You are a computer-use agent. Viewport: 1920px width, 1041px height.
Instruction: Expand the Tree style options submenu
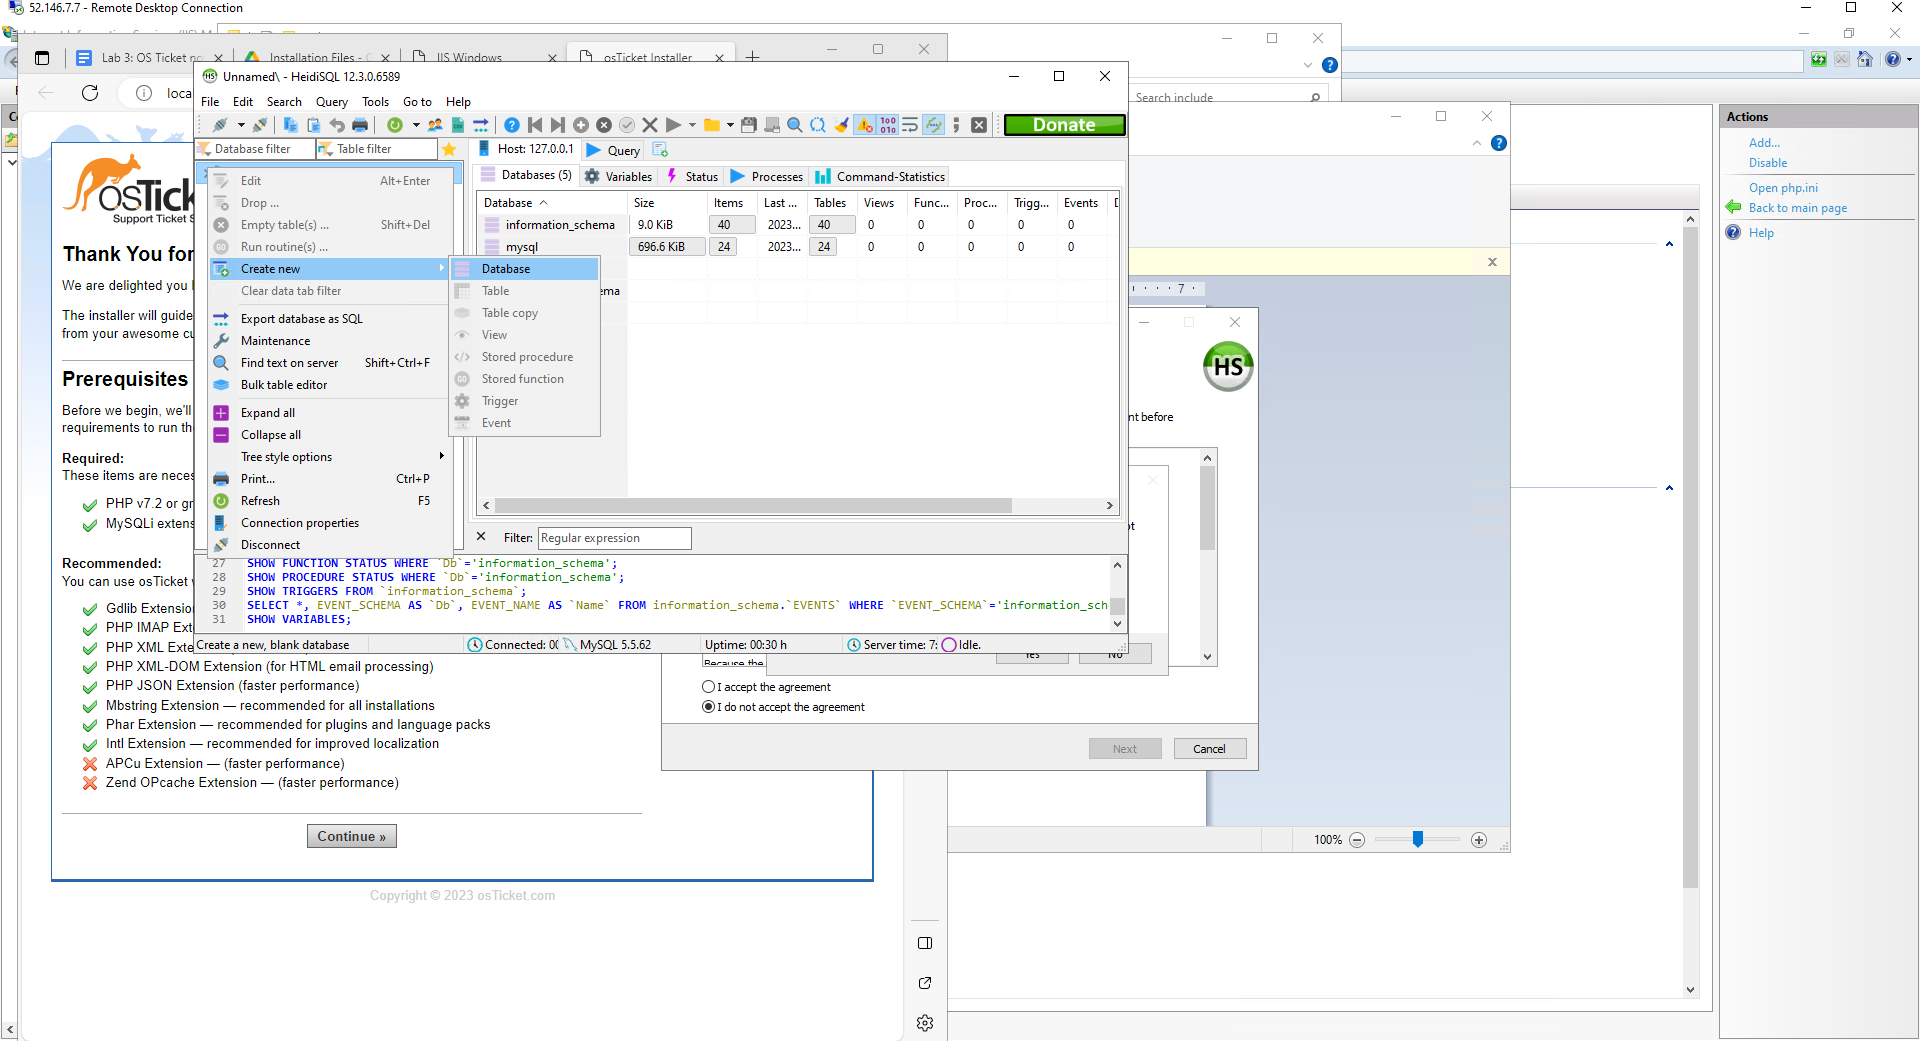441,456
